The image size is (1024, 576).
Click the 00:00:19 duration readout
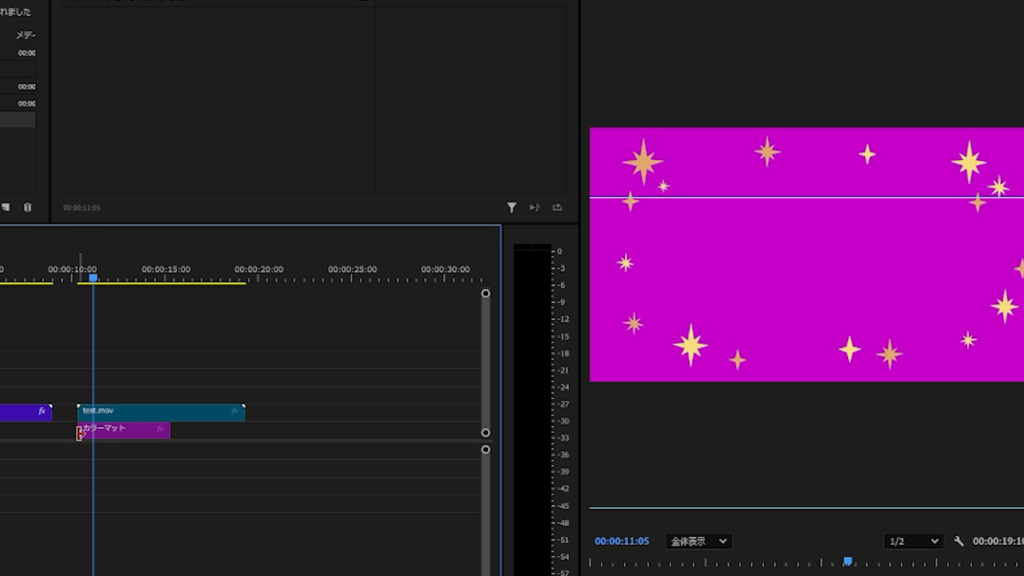pyautogui.click(x=998, y=541)
